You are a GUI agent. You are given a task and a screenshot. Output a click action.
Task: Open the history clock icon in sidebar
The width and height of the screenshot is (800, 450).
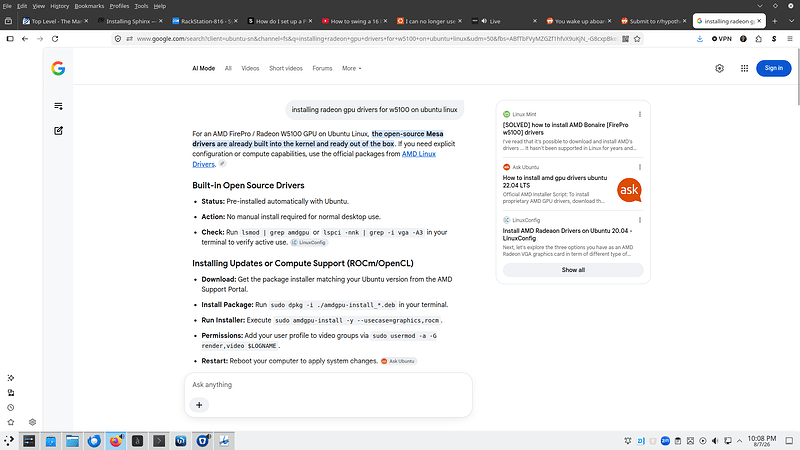tap(11, 408)
